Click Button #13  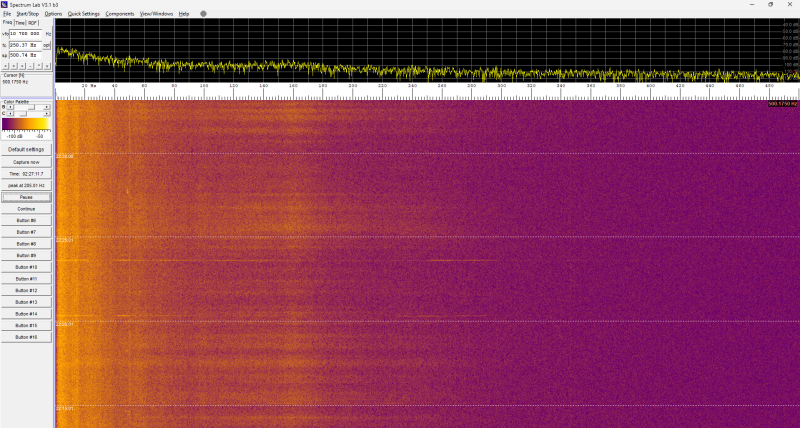click(x=26, y=302)
